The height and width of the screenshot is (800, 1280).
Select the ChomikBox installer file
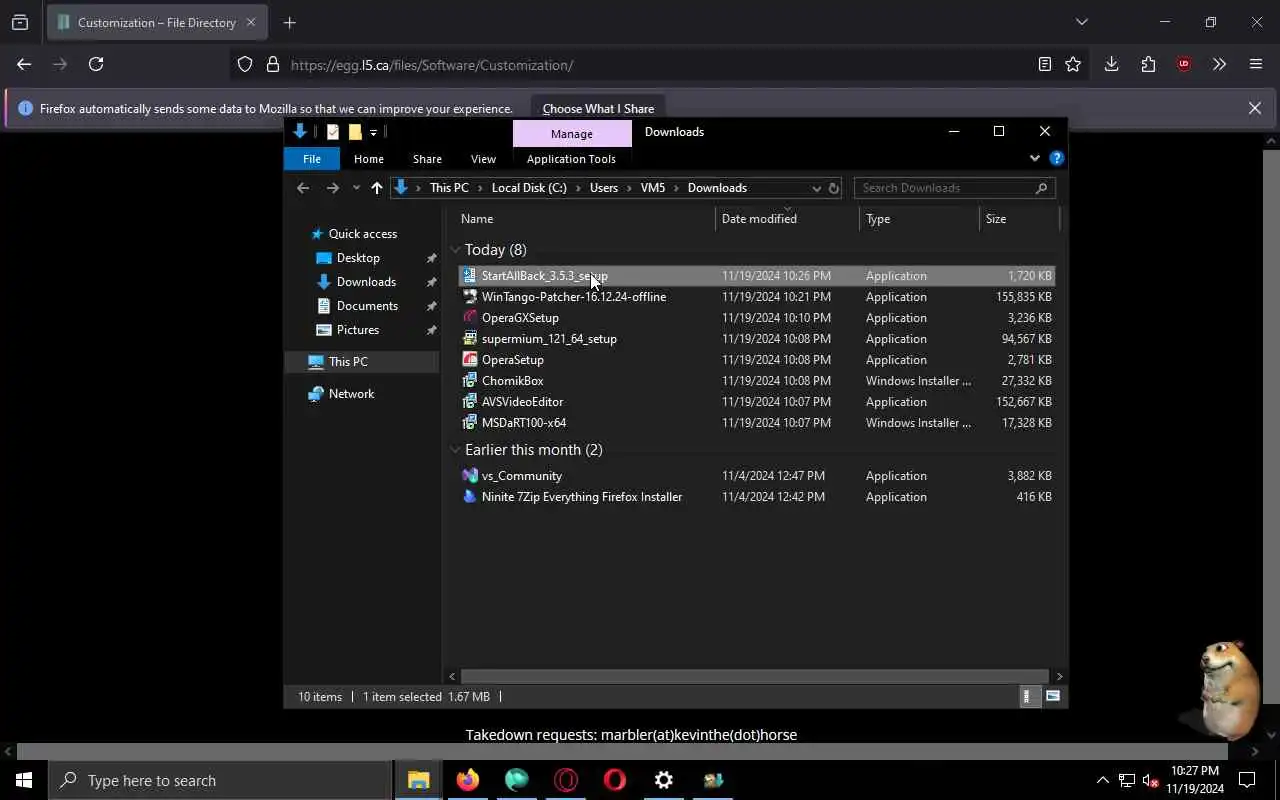[756, 381]
